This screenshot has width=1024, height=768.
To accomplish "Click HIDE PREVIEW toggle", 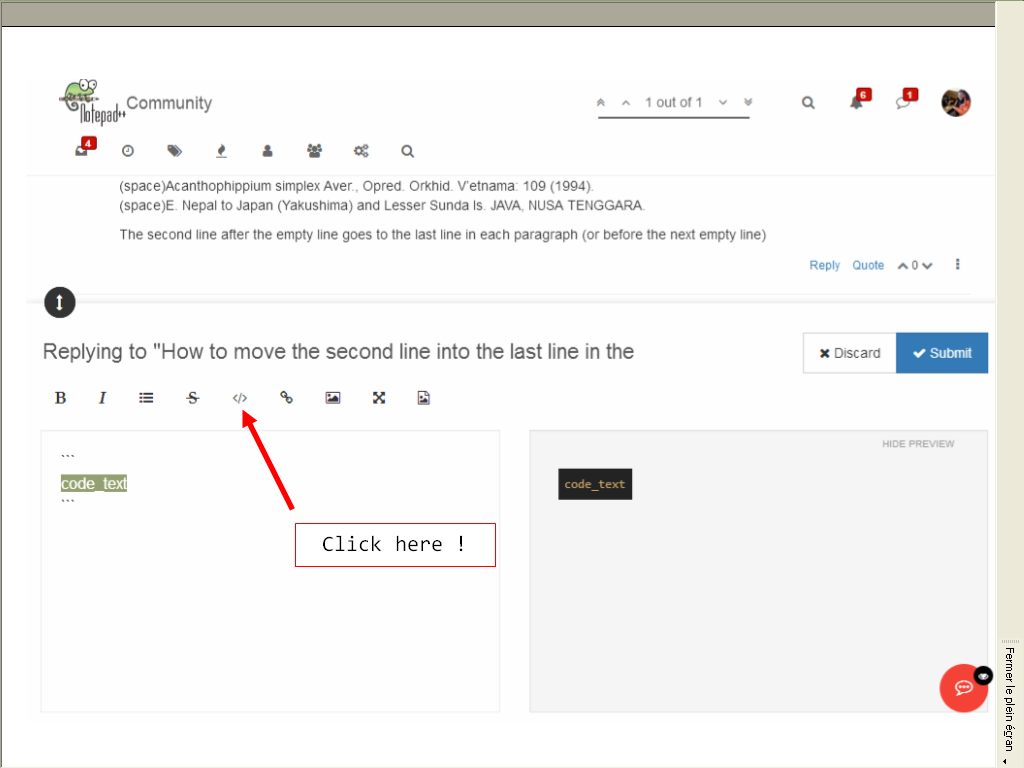I will click(918, 444).
